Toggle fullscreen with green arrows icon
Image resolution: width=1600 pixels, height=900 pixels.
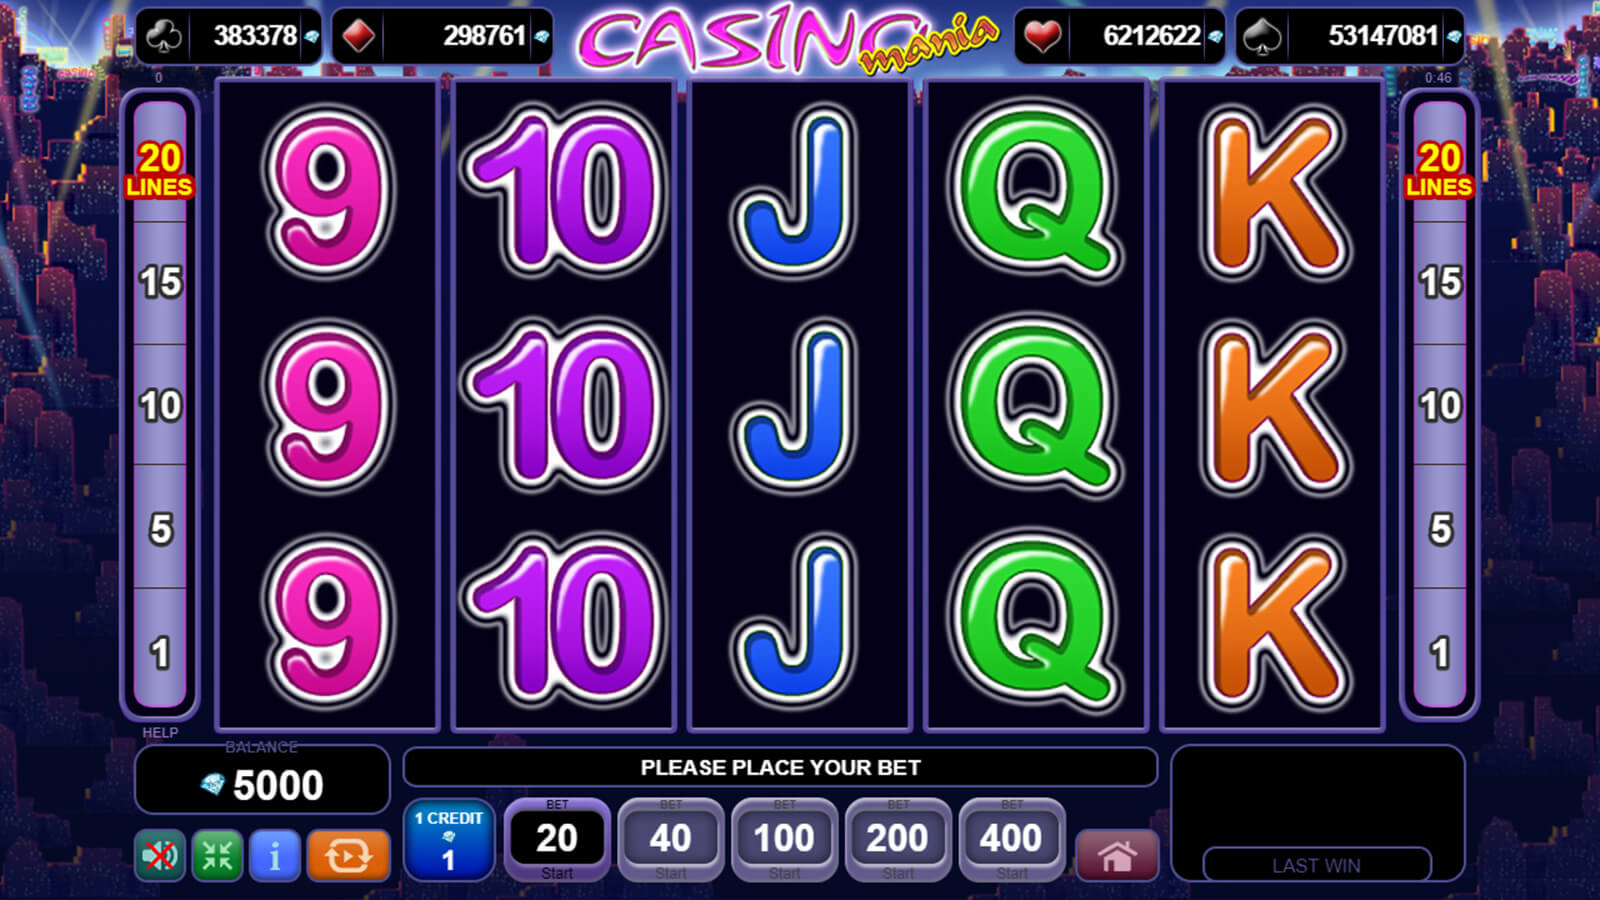point(217,856)
